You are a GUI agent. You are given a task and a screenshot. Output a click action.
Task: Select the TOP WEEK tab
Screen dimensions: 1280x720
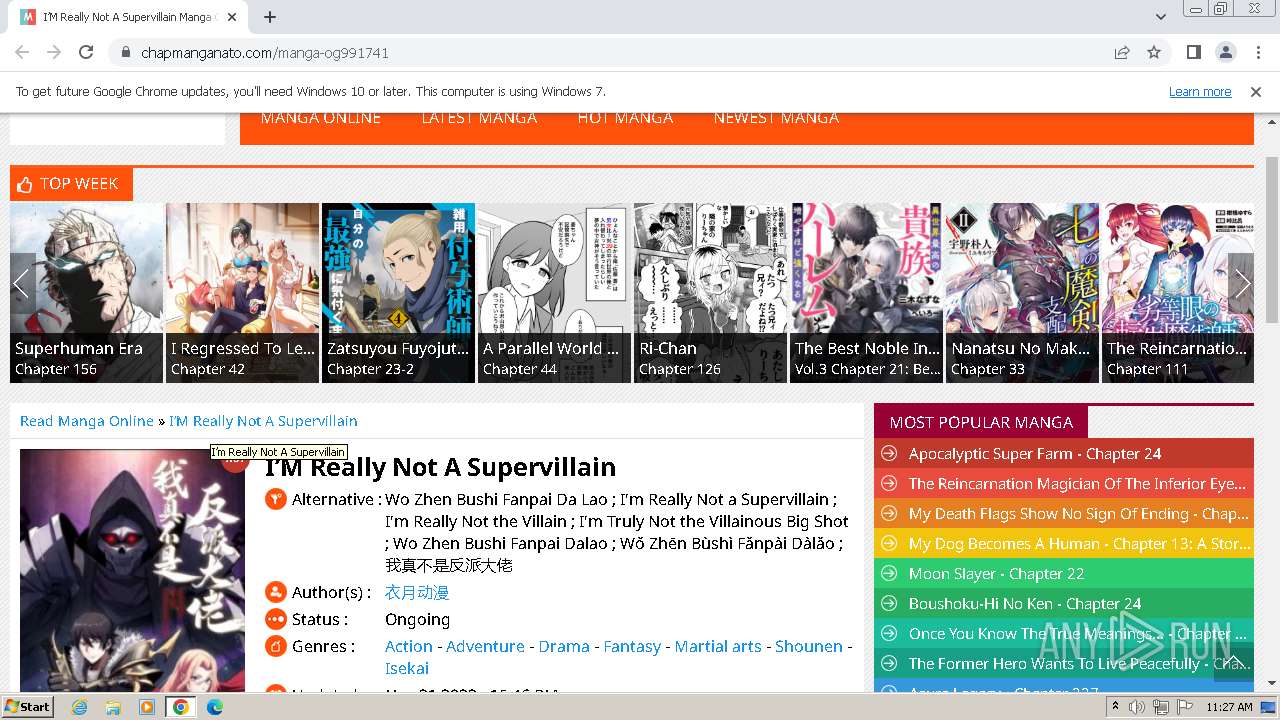[71, 184]
